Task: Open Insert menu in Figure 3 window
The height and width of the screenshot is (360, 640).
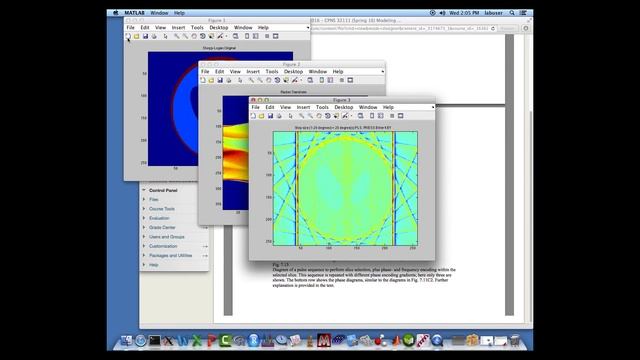Action: (303, 107)
